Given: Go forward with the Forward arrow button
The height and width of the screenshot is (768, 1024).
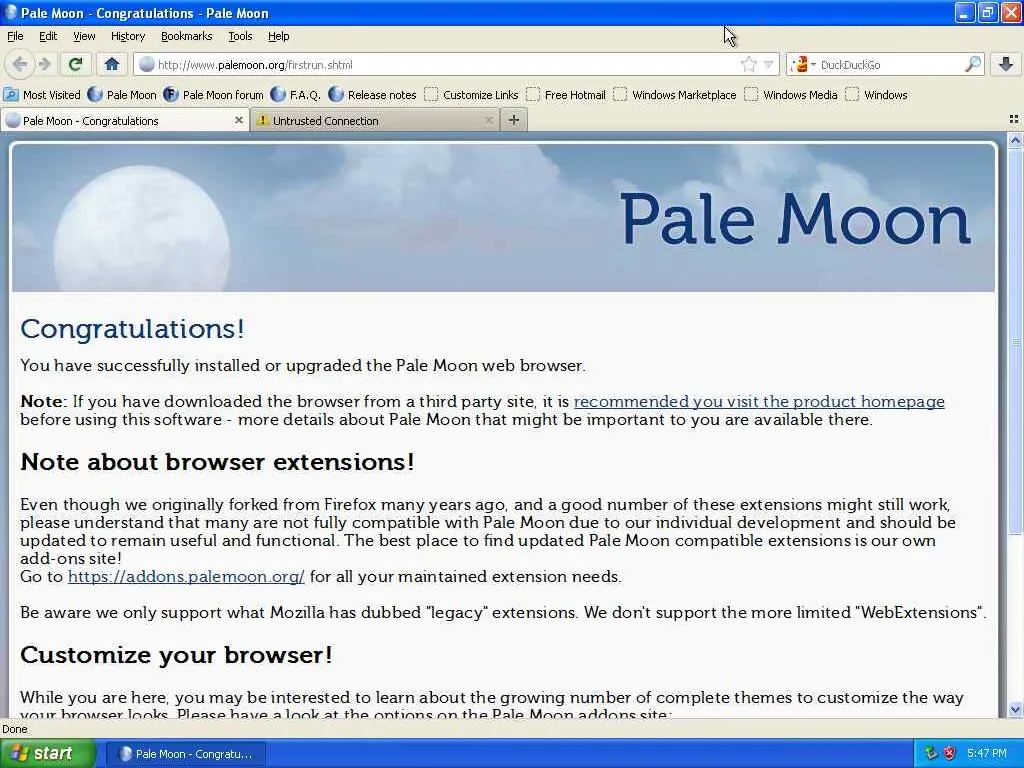Looking at the screenshot, I should 44,64.
